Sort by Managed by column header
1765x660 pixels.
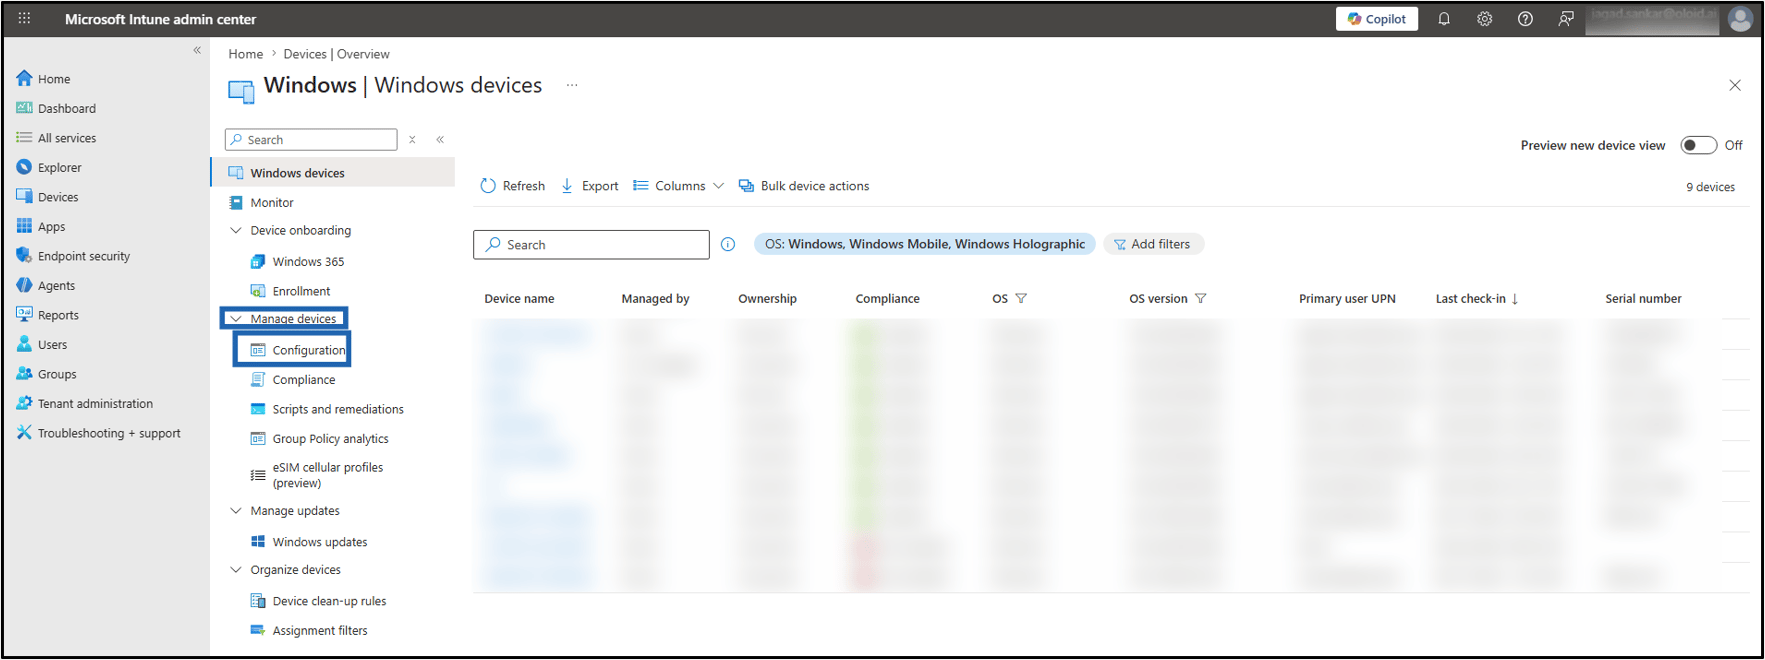(x=655, y=298)
